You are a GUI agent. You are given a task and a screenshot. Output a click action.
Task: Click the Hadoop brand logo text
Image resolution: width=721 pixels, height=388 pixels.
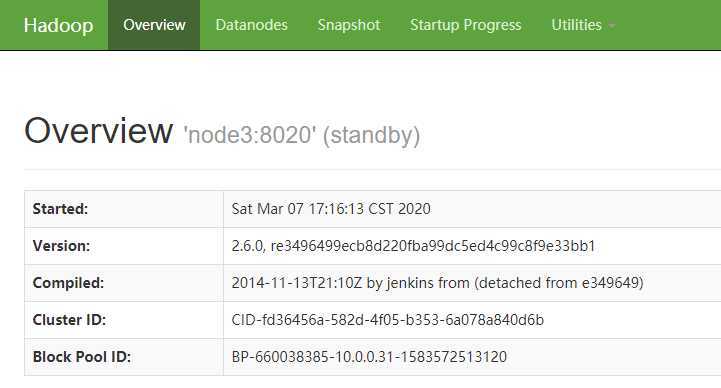click(x=58, y=25)
